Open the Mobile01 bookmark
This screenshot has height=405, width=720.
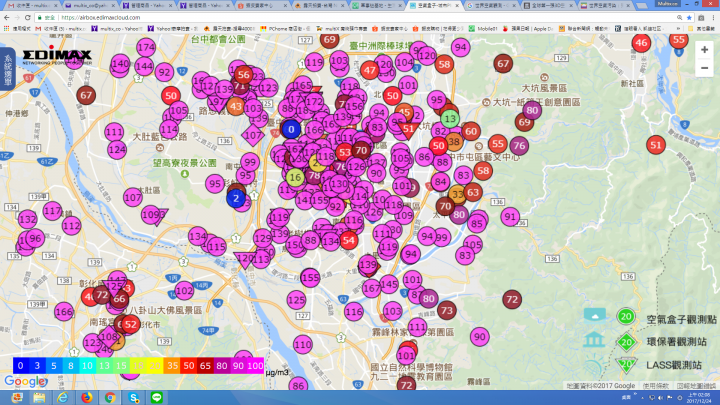tap(483, 28)
